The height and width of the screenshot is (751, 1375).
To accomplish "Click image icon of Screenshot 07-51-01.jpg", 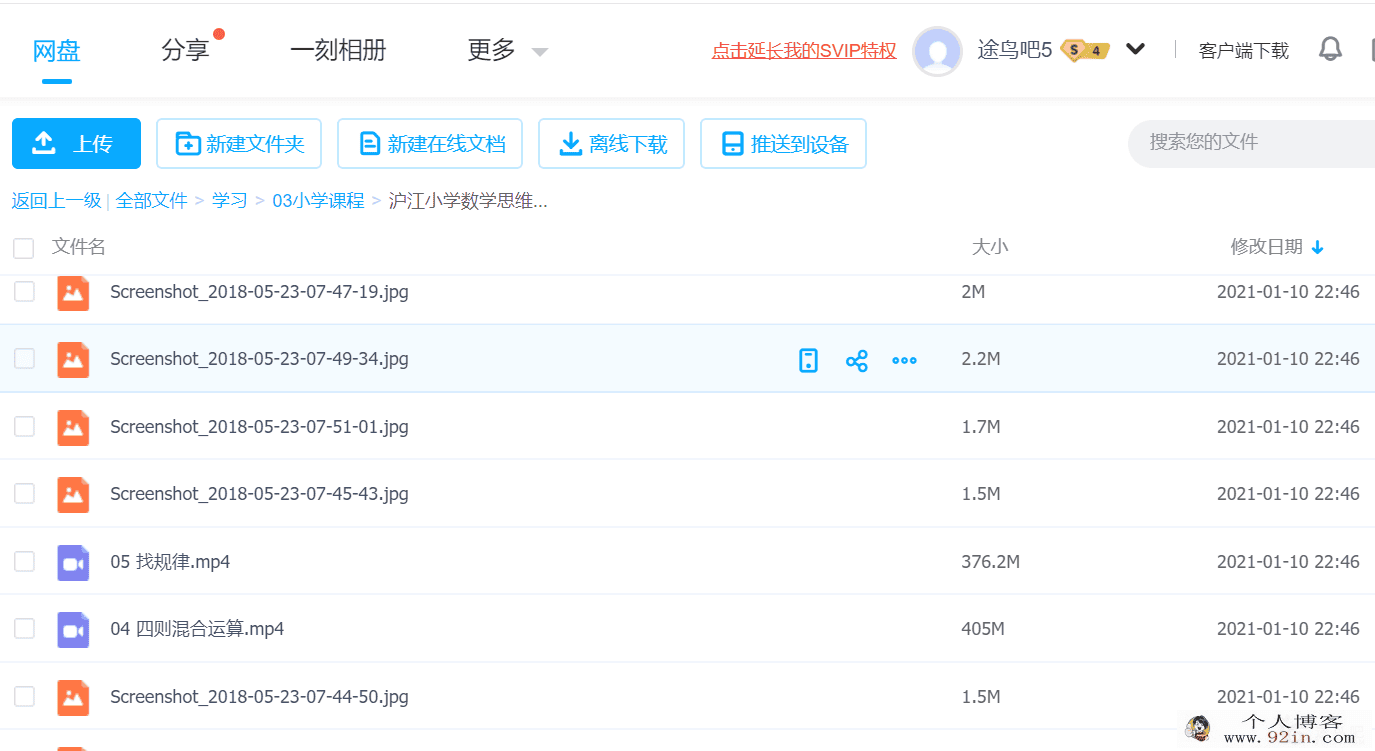I will click(73, 427).
